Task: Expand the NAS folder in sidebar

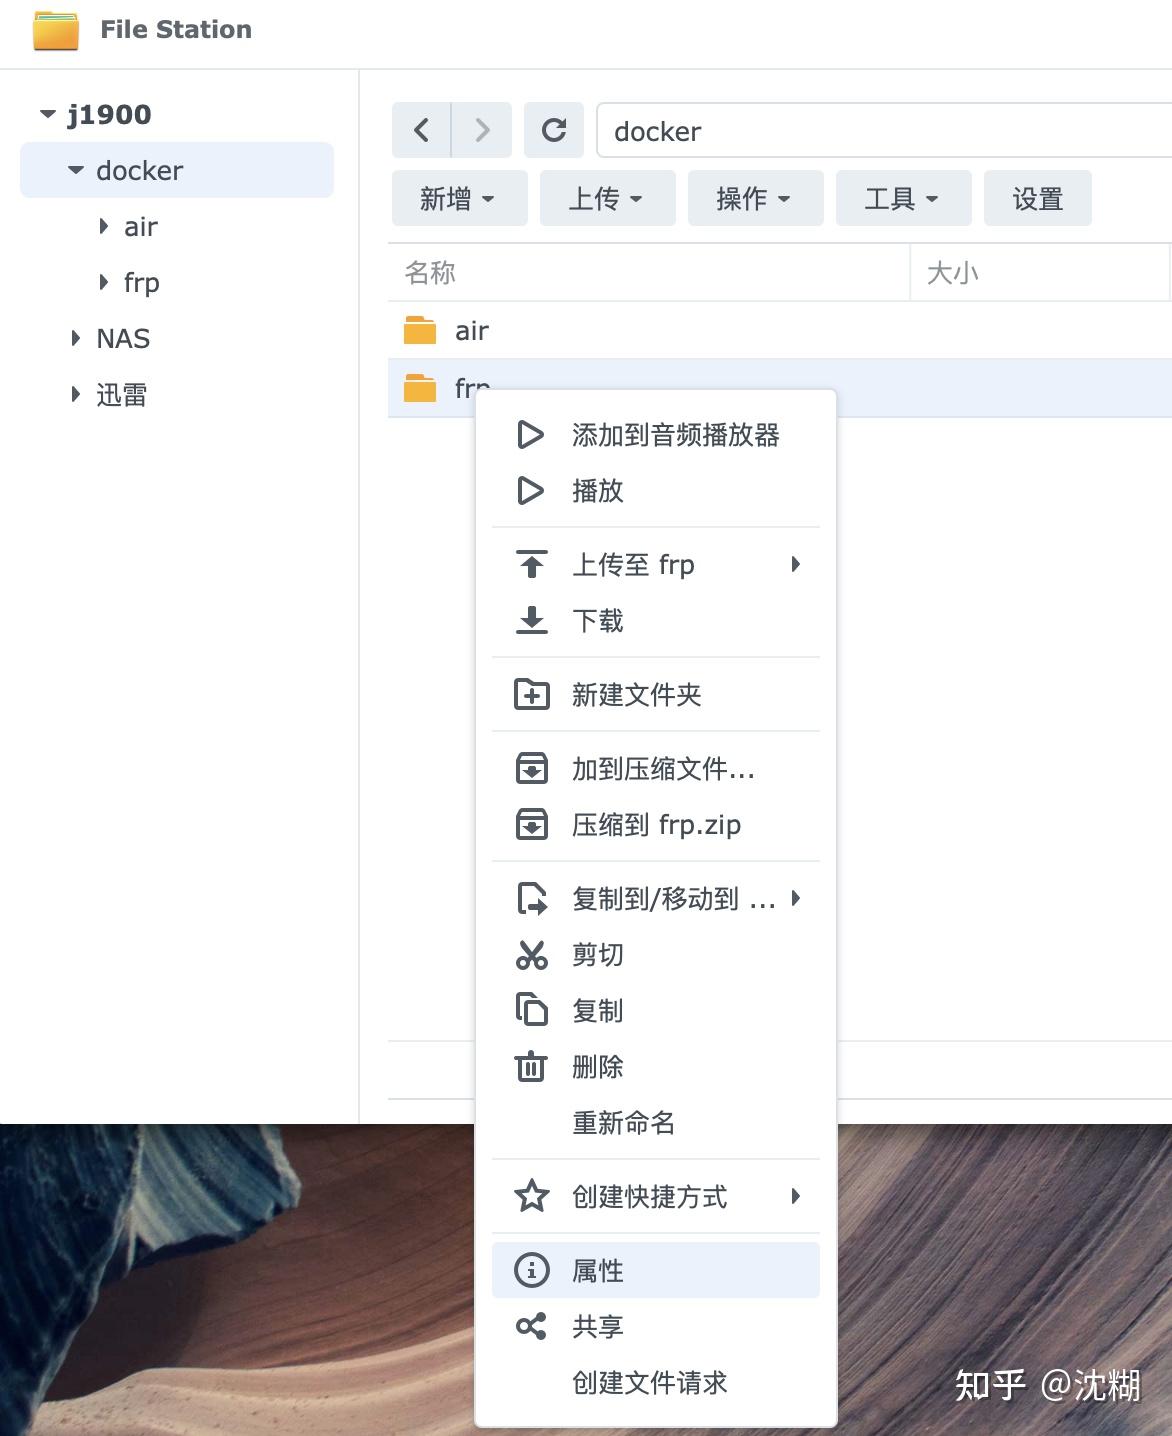Action: pos(75,338)
